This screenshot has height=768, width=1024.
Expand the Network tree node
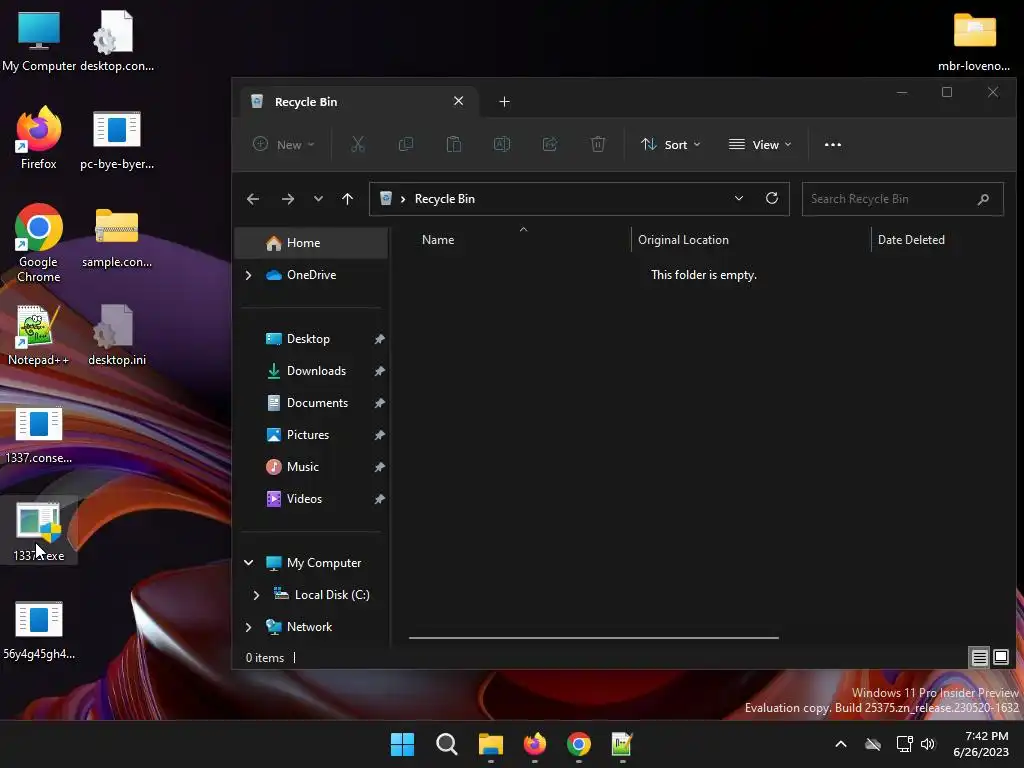[248, 627]
